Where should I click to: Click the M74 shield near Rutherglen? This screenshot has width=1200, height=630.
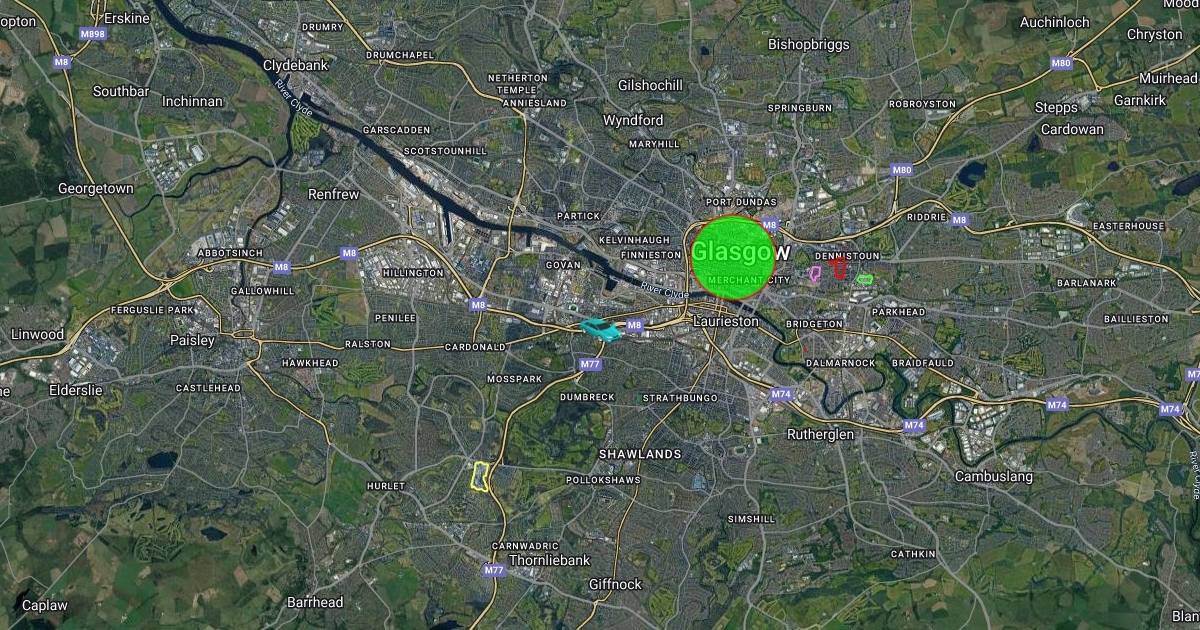[782, 394]
